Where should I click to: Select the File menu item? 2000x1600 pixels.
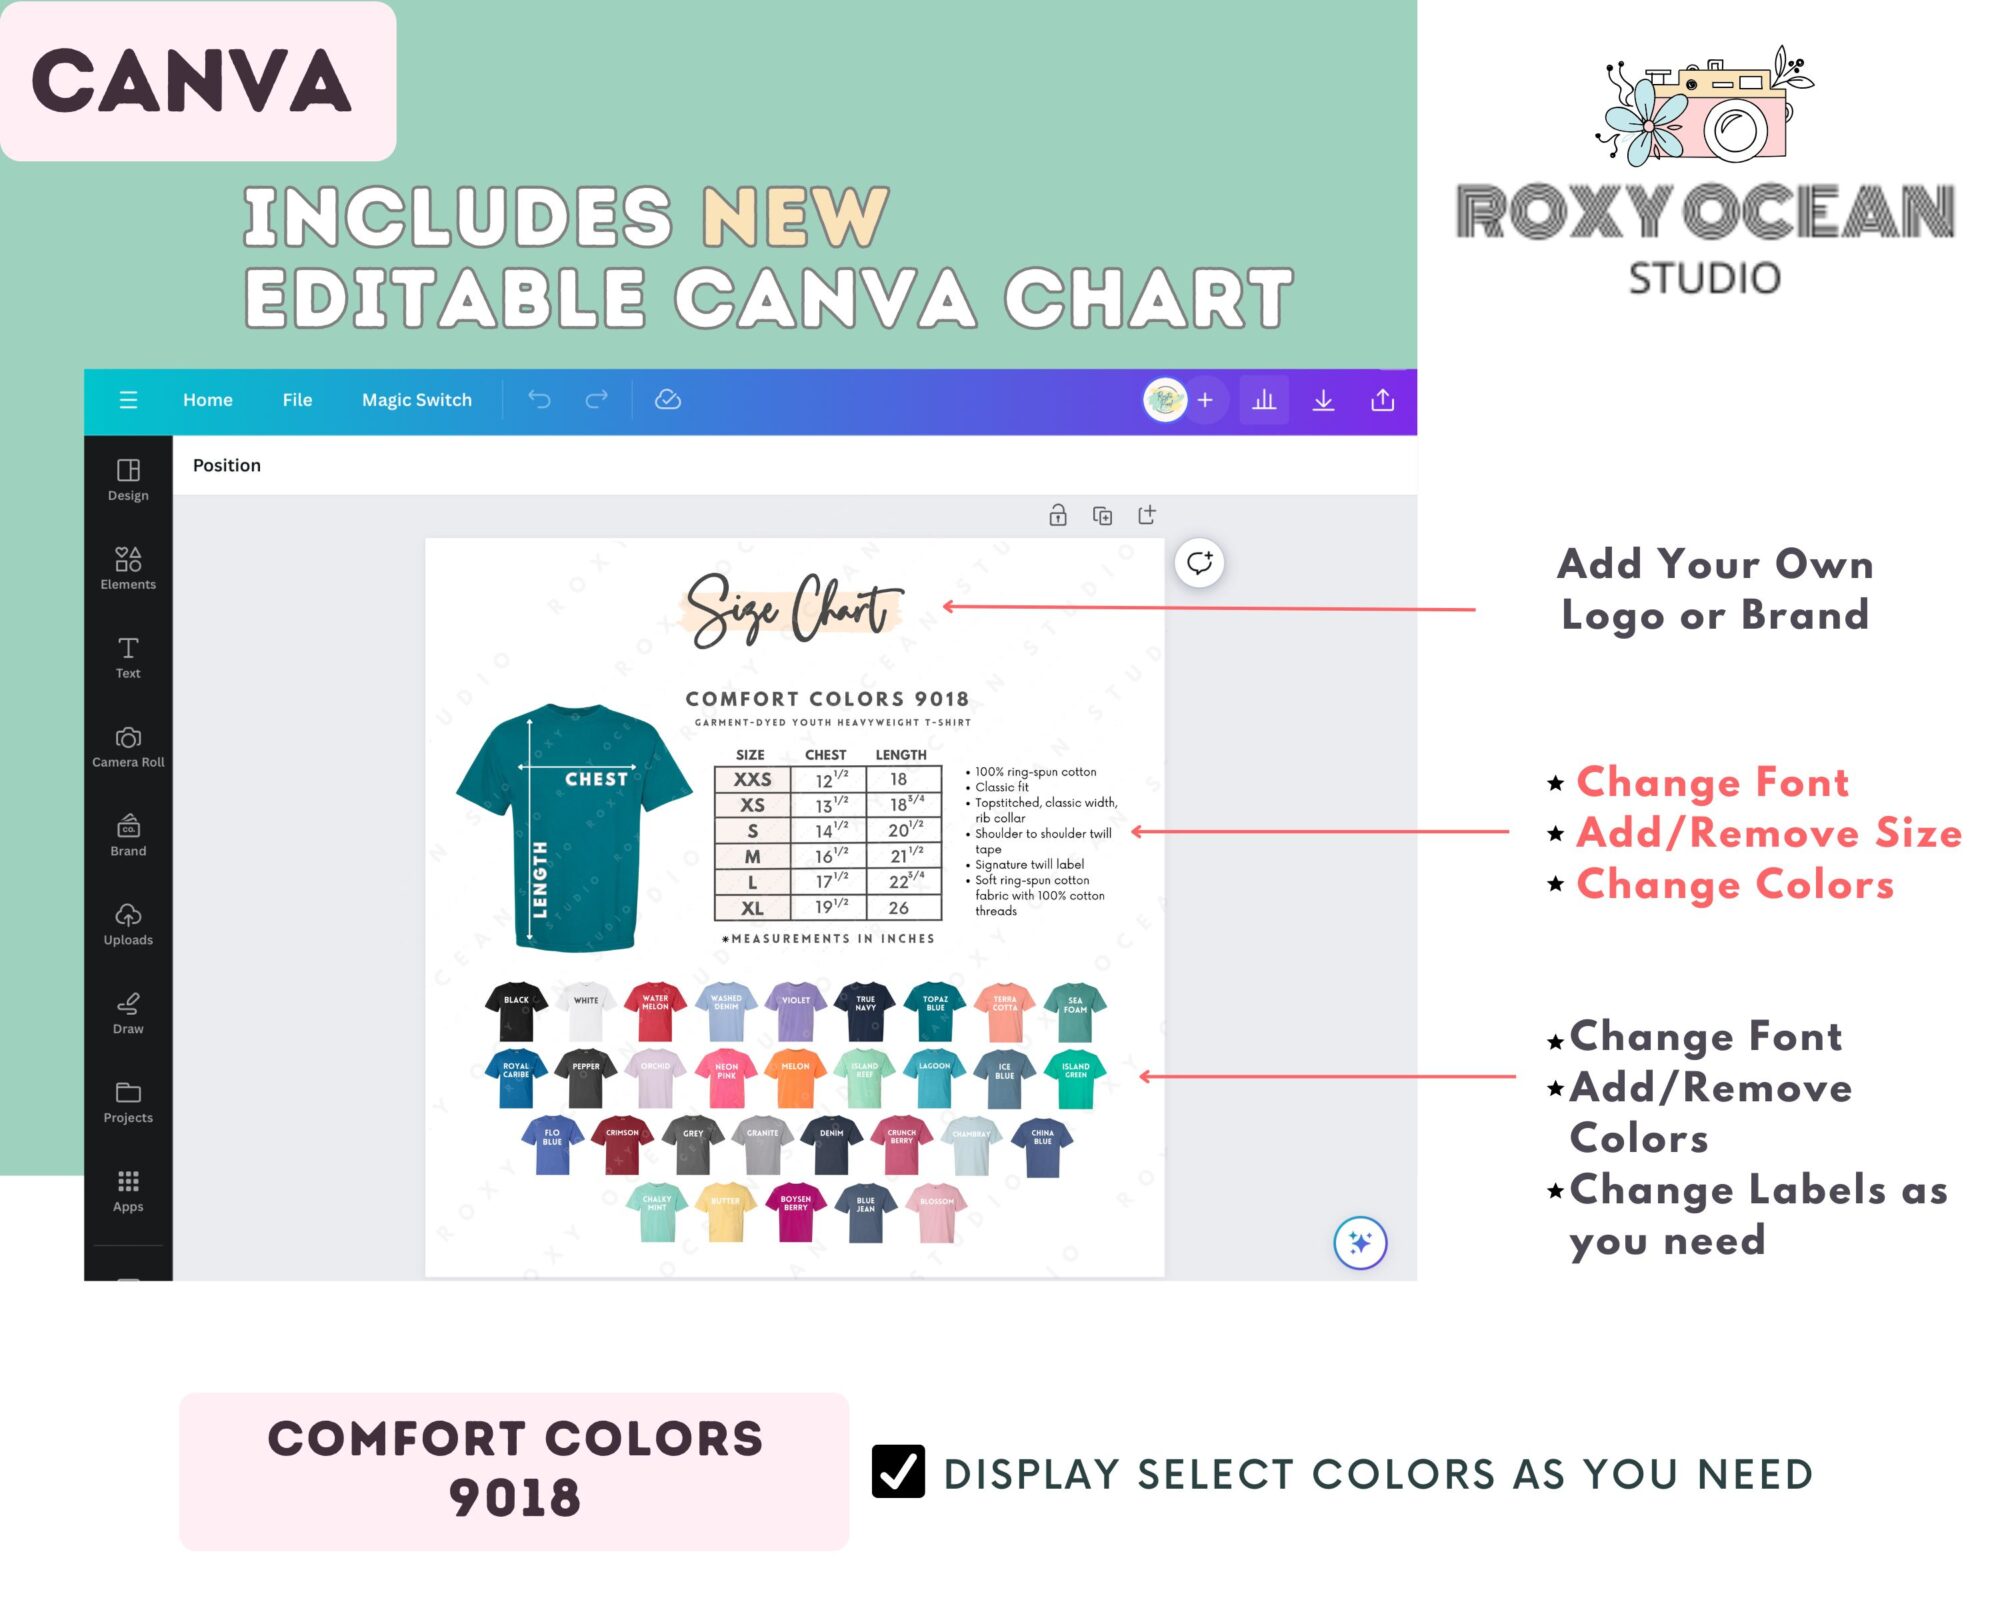pos(296,398)
